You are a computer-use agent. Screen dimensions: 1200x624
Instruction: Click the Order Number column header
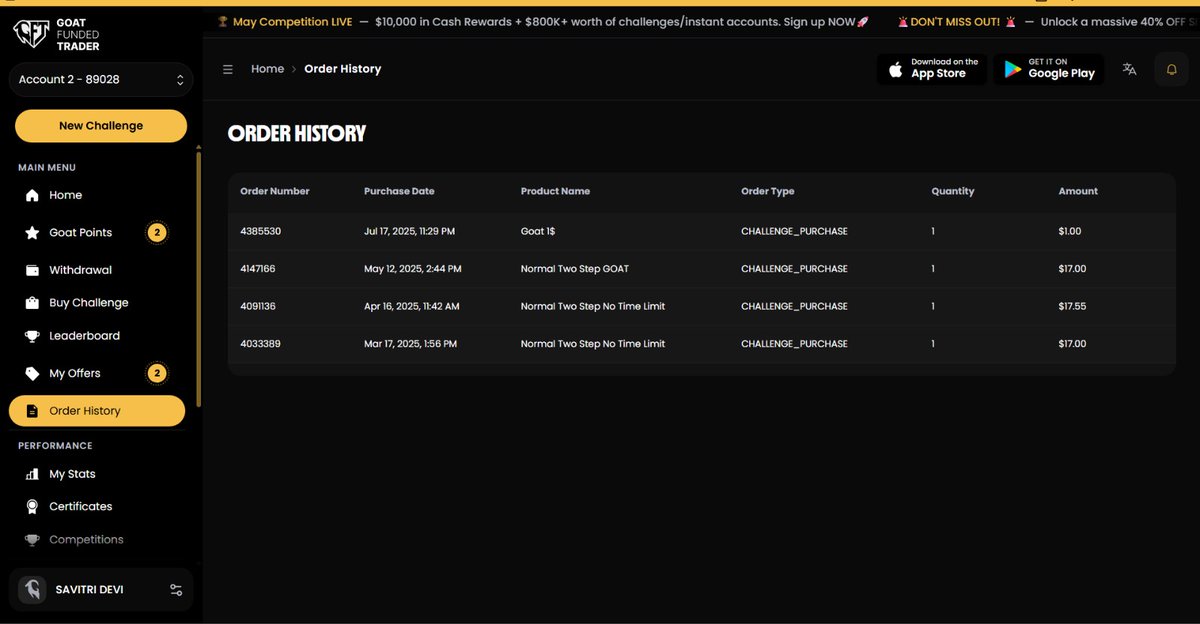coord(275,191)
